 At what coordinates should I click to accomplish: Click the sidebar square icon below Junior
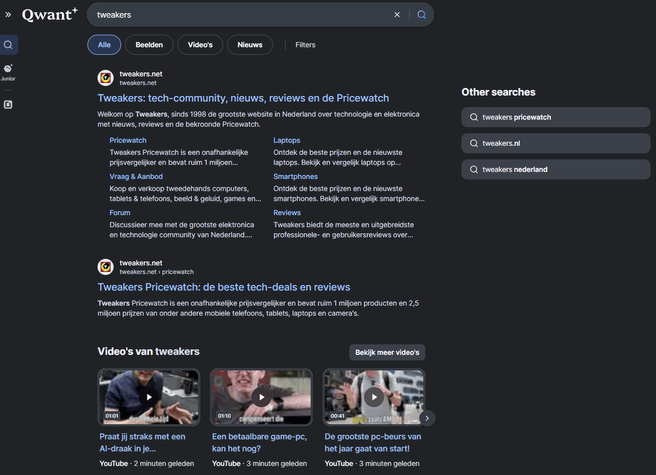tap(8, 105)
